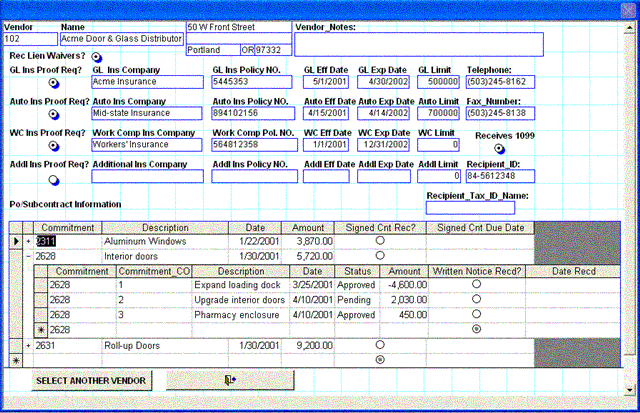Toggle WC Ins Proof Req option
This screenshot has height=413, width=640.
click(54, 146)
